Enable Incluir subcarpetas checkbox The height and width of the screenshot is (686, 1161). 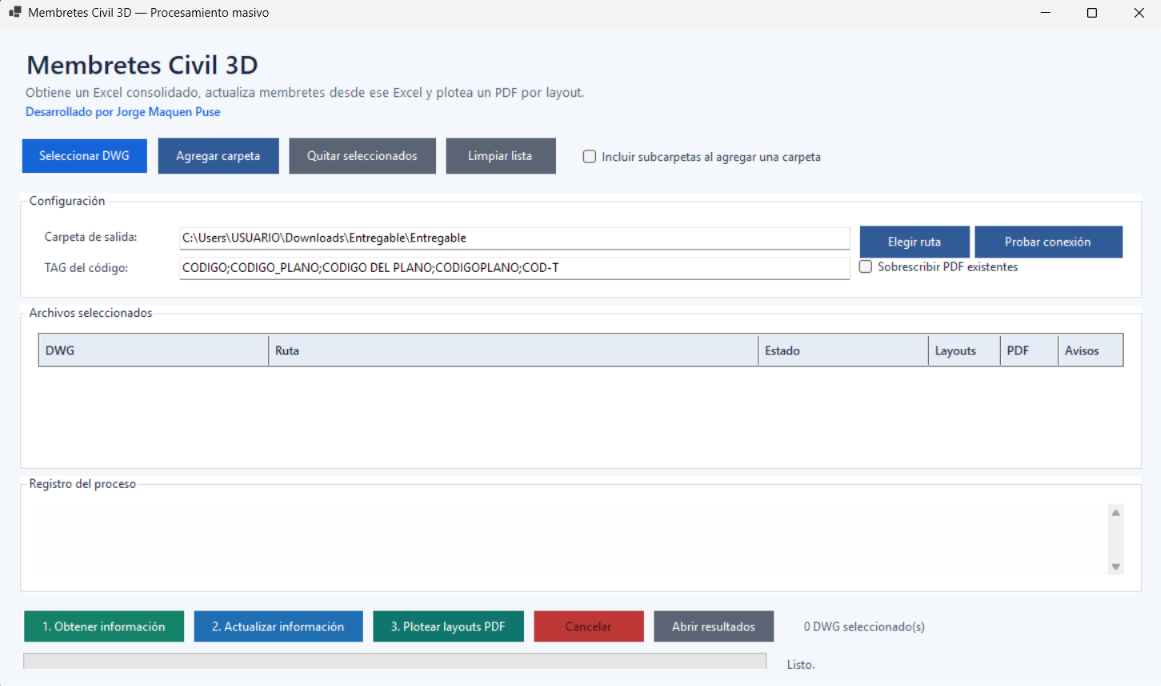pyautogui.click(x=589, y=156)
